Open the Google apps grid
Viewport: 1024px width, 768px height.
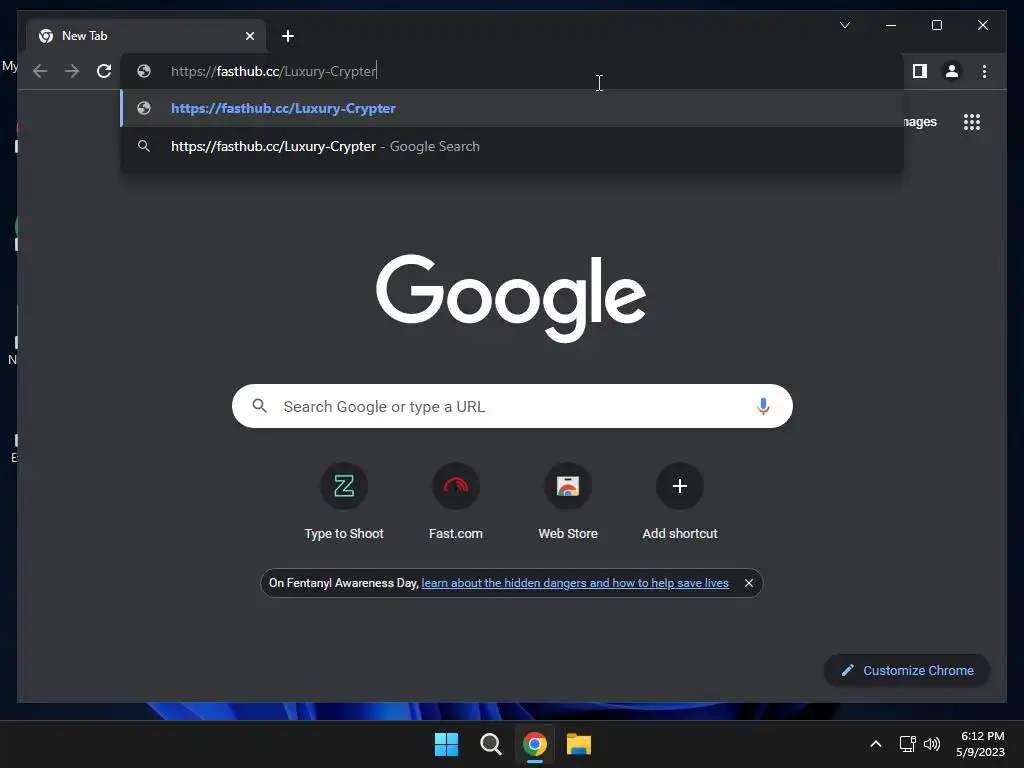pos(972,122)
